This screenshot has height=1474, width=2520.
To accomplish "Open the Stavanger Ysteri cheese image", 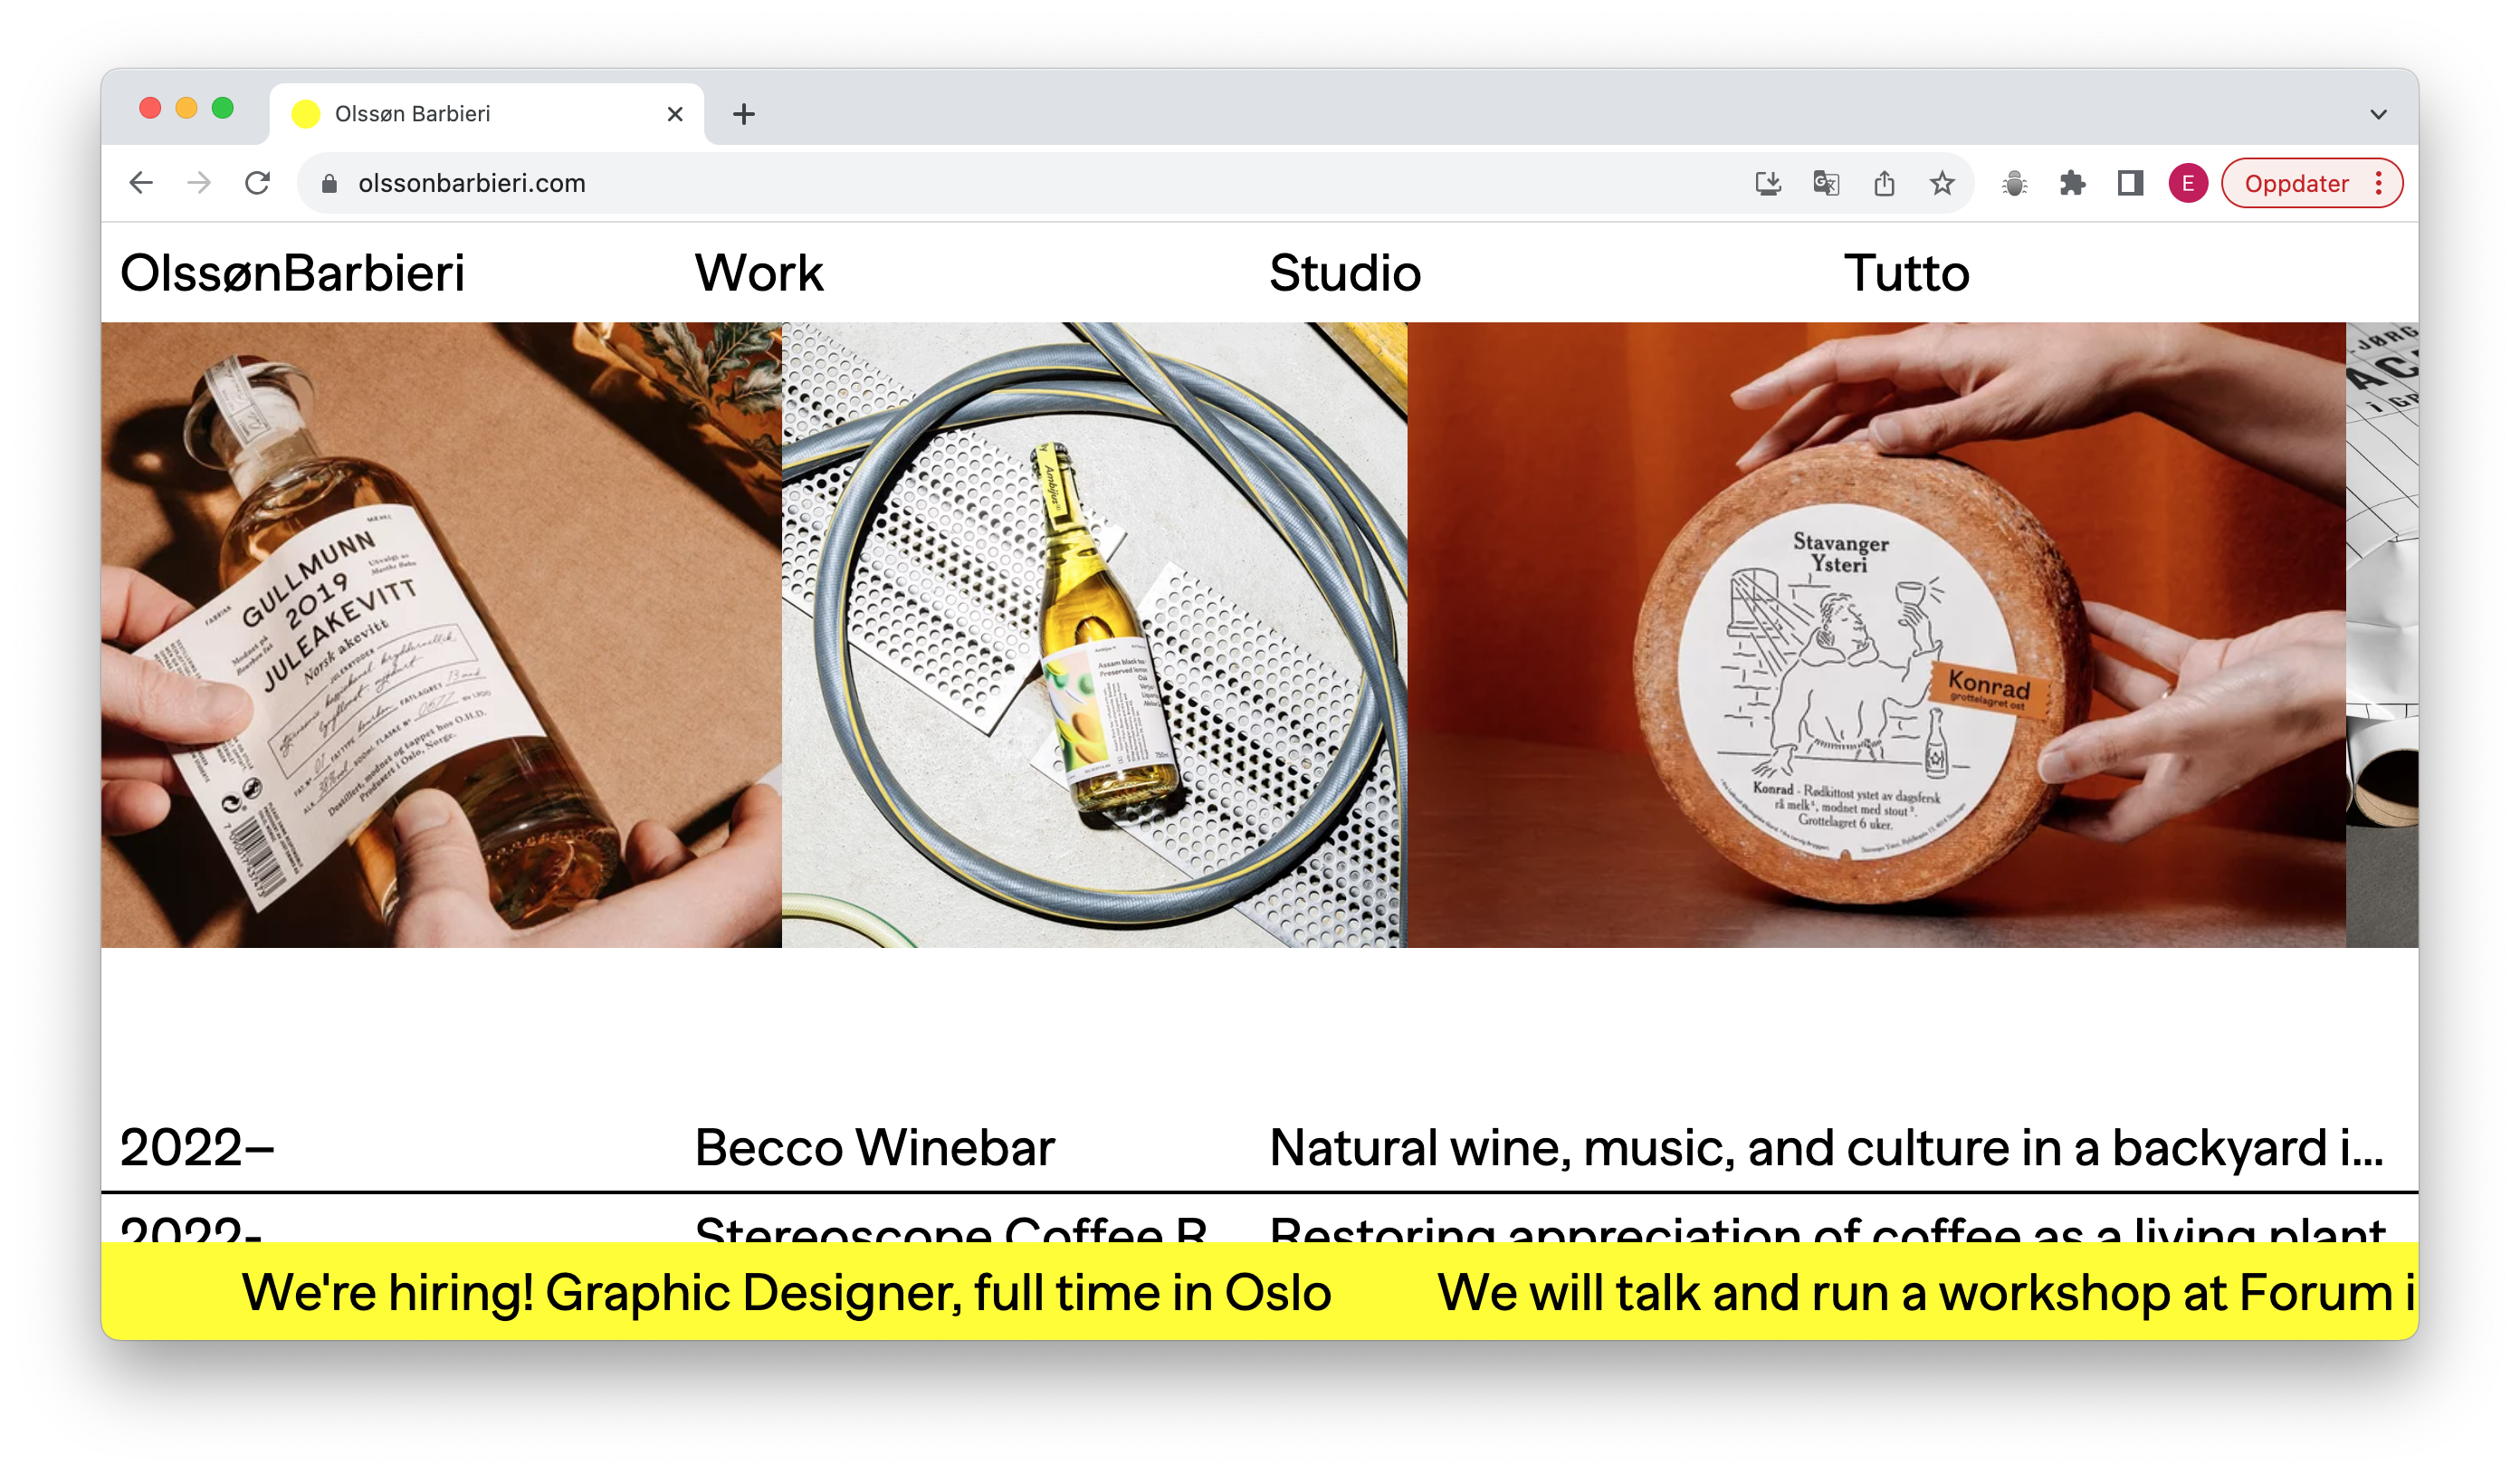I will point(1876,635).
